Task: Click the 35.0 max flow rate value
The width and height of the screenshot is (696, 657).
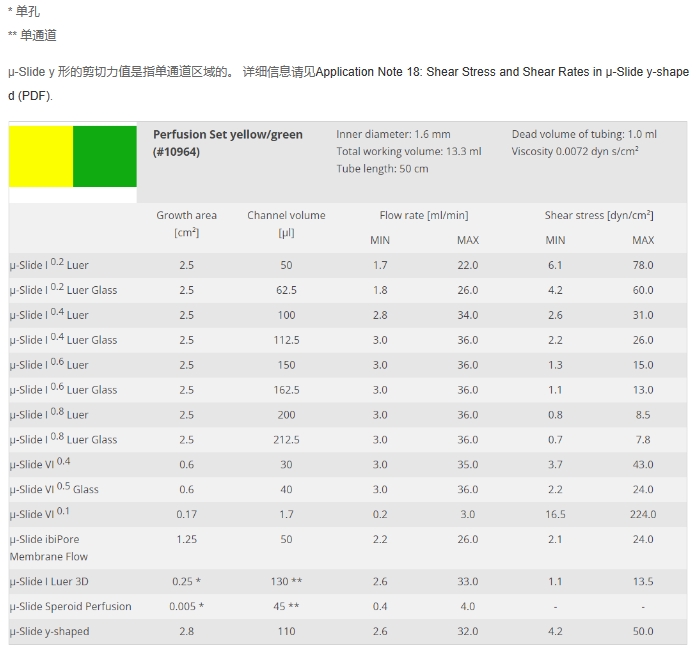Action: pos(468,464)
